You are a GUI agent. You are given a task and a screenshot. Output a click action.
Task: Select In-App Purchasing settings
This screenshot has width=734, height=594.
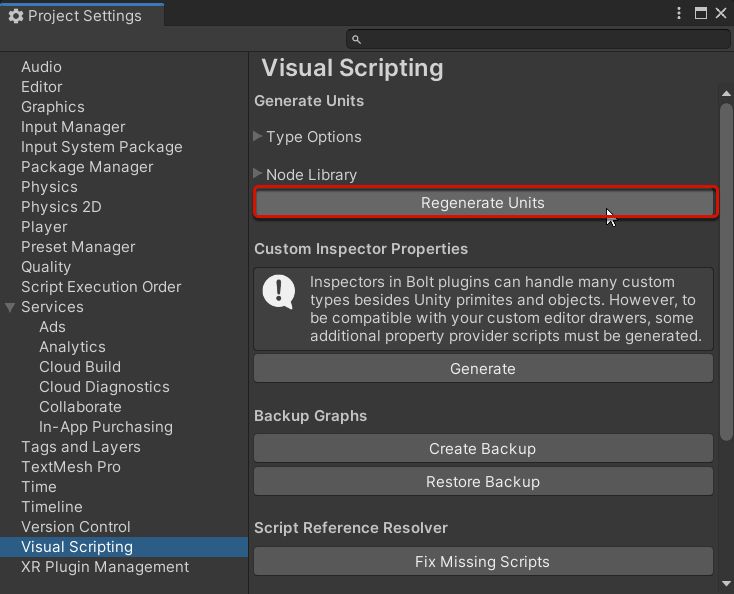106,427
